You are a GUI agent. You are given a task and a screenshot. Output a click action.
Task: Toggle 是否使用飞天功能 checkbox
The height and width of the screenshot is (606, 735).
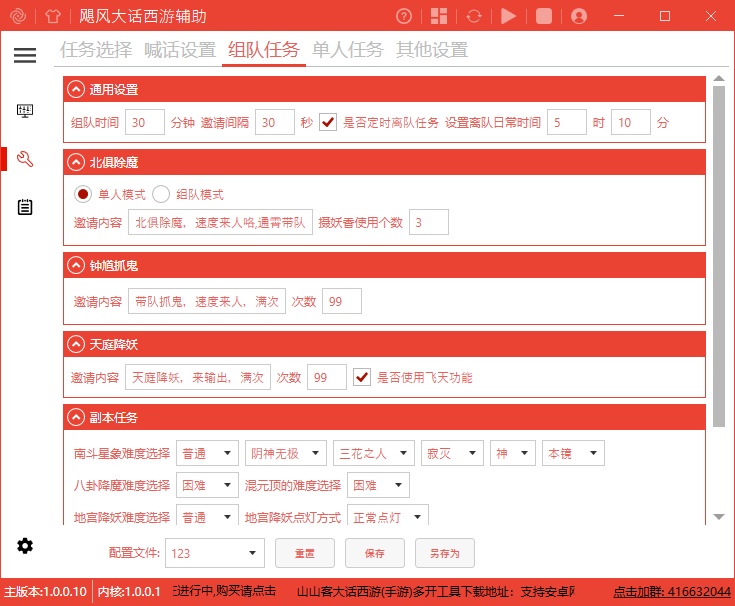[362, 377]
